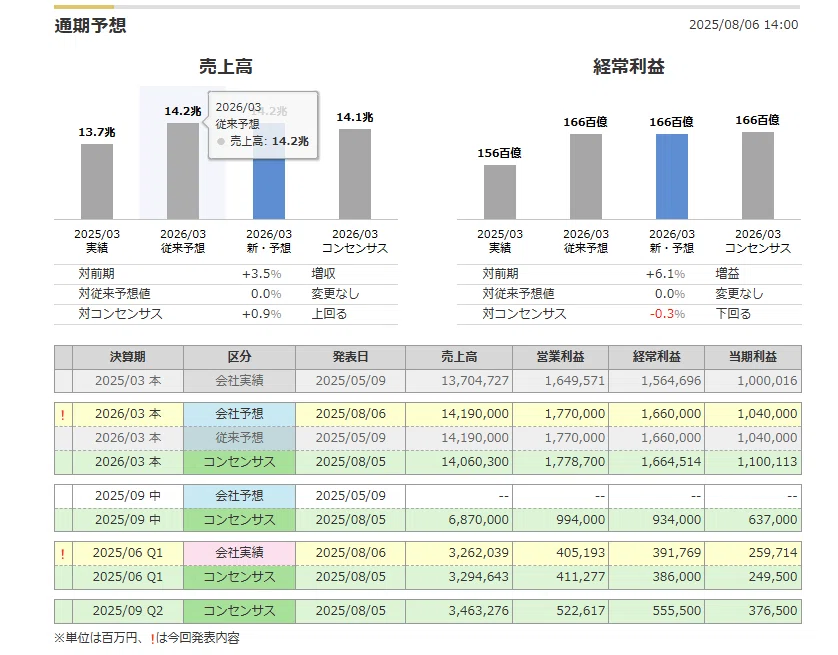Click the red exclamation mark in the 2025/06 Q1 row
This screenshot has width=838, height=655.
pyautogui.click(x=63, y=553)
